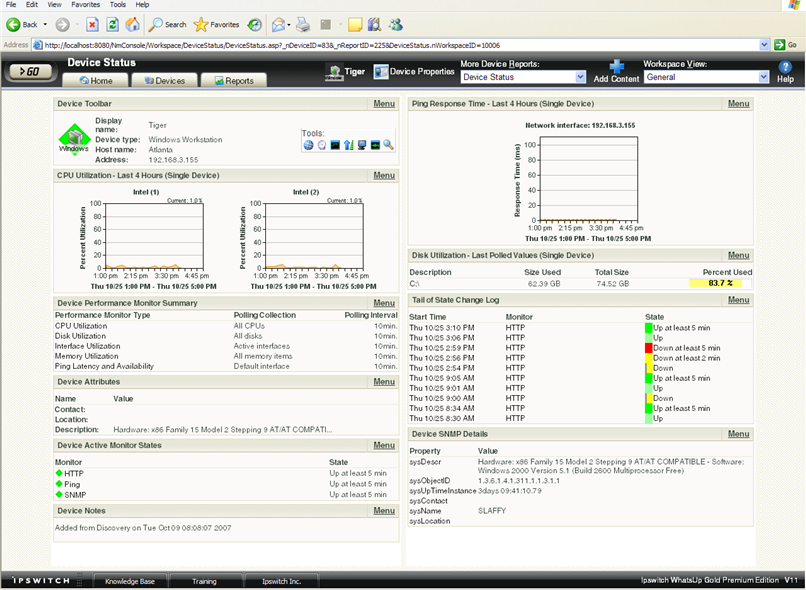The image size is (806, 590).
Task: Click inside the Address bar
Action: click(x=300, y=43)
